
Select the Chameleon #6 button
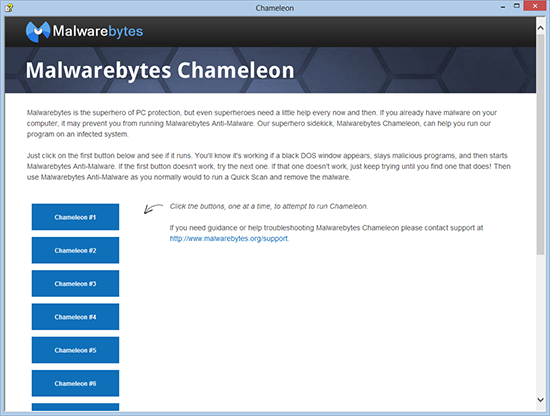click(75, 383)
